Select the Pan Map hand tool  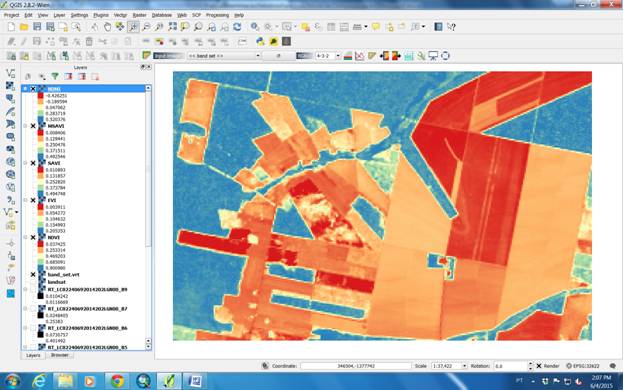click(x=107, y=27)
